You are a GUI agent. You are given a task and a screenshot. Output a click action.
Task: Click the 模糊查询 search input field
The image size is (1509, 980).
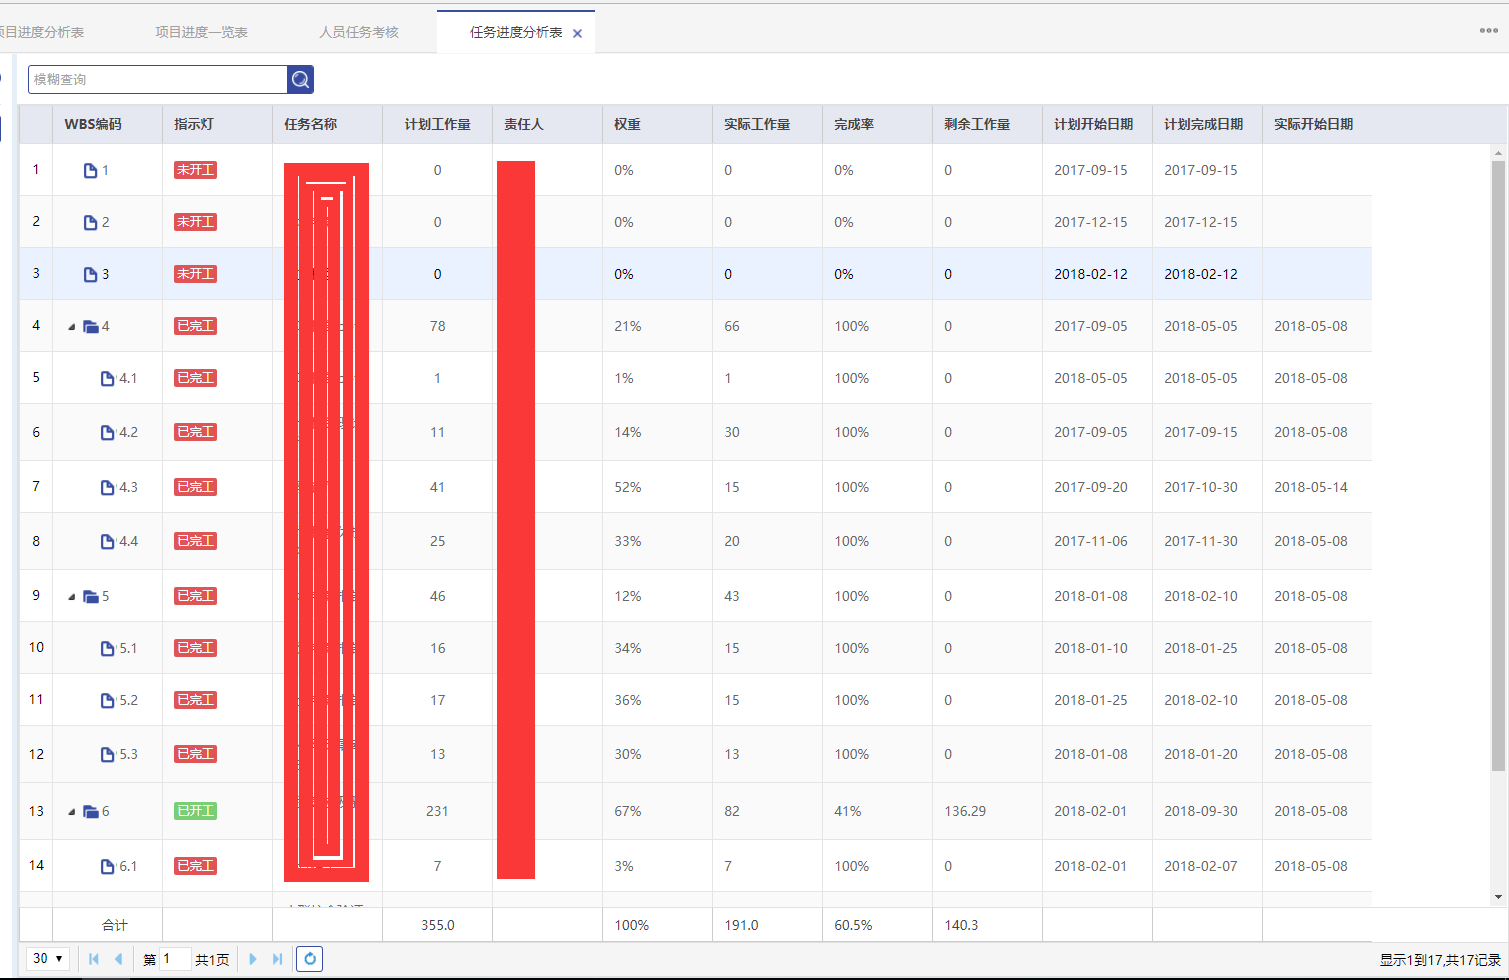click(157, 79)
